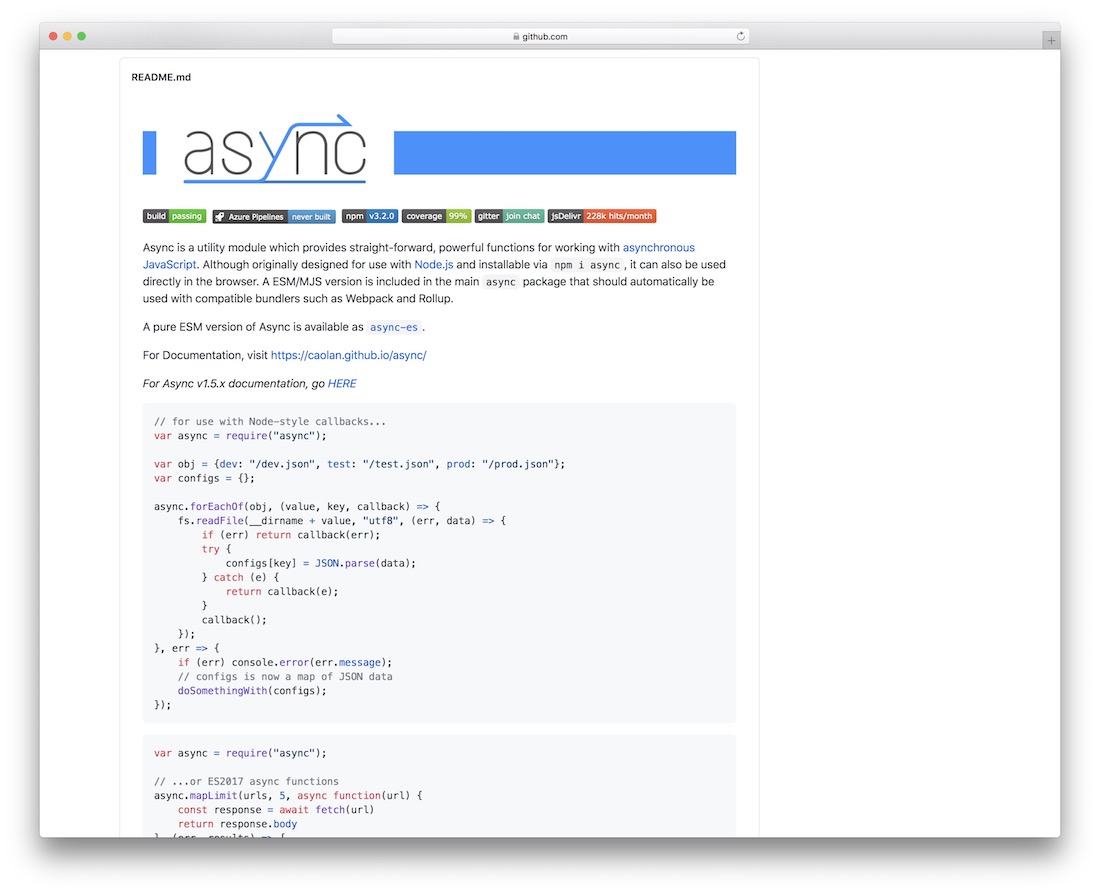Click the green fullscreen window button
Image resolution: width=1100 pixels, height=894 pixels.
pyautogui.click(x=81, y=36)
